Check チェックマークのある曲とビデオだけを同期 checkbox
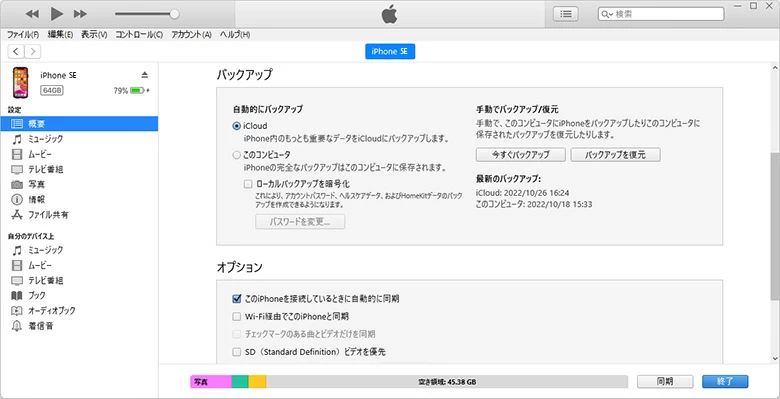 [237, 333]
